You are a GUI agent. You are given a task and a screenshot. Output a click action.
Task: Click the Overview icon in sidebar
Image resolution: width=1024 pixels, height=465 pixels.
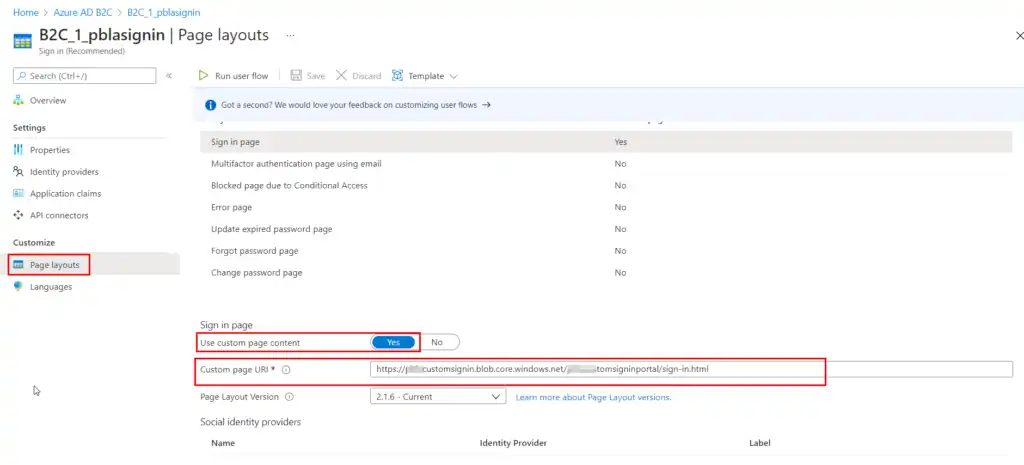click(18, 101)
